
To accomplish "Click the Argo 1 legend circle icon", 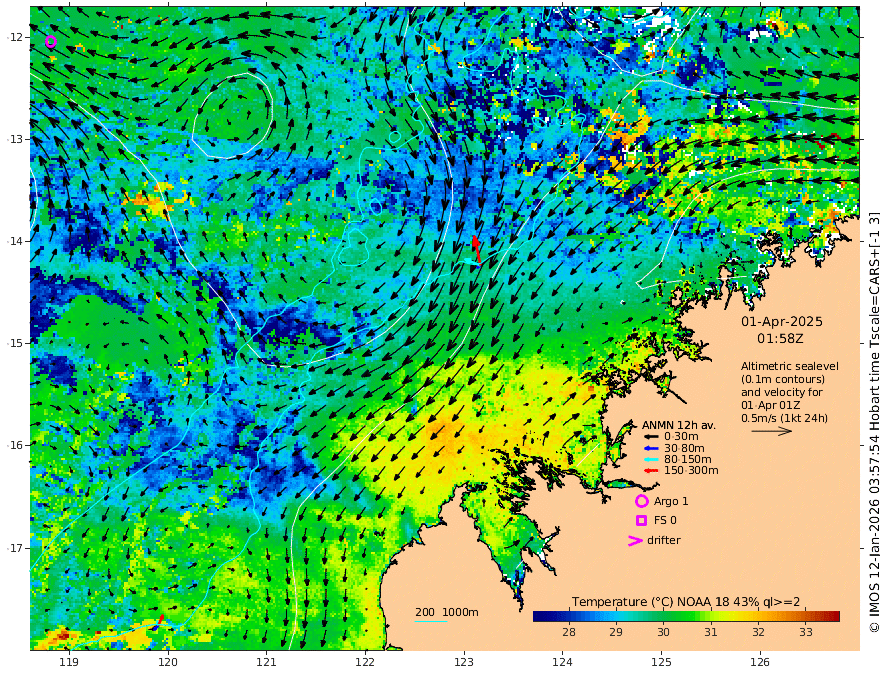I will coord(641,501).
